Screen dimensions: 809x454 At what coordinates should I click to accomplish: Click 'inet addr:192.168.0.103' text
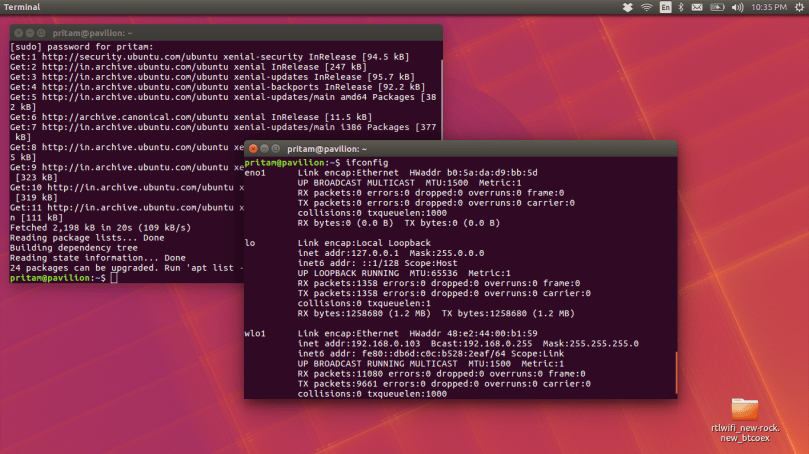[359, 344]
